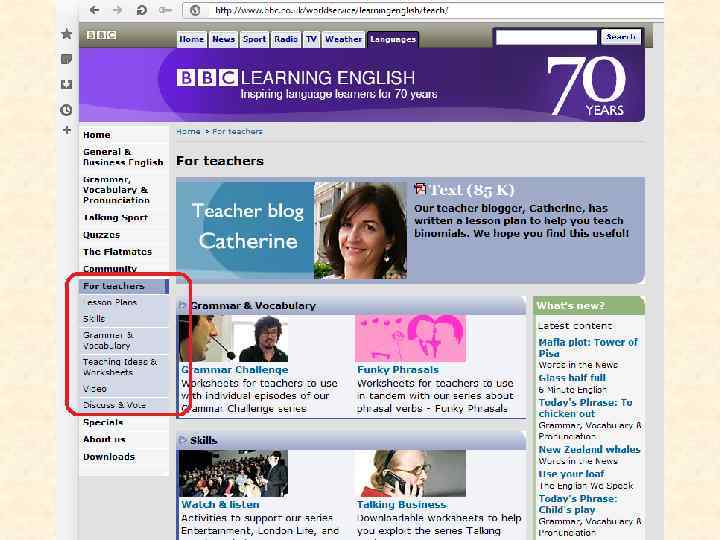Open the Sport tab
720x540 pixels.
coord(254,39)
